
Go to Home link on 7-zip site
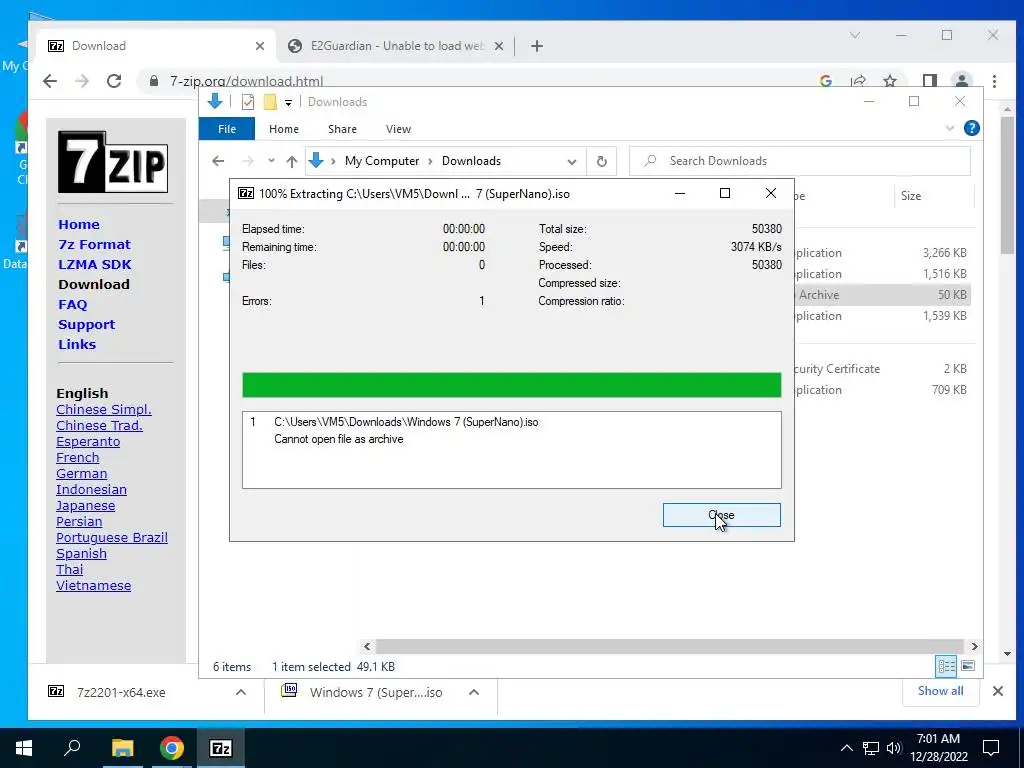click(79, 224)
